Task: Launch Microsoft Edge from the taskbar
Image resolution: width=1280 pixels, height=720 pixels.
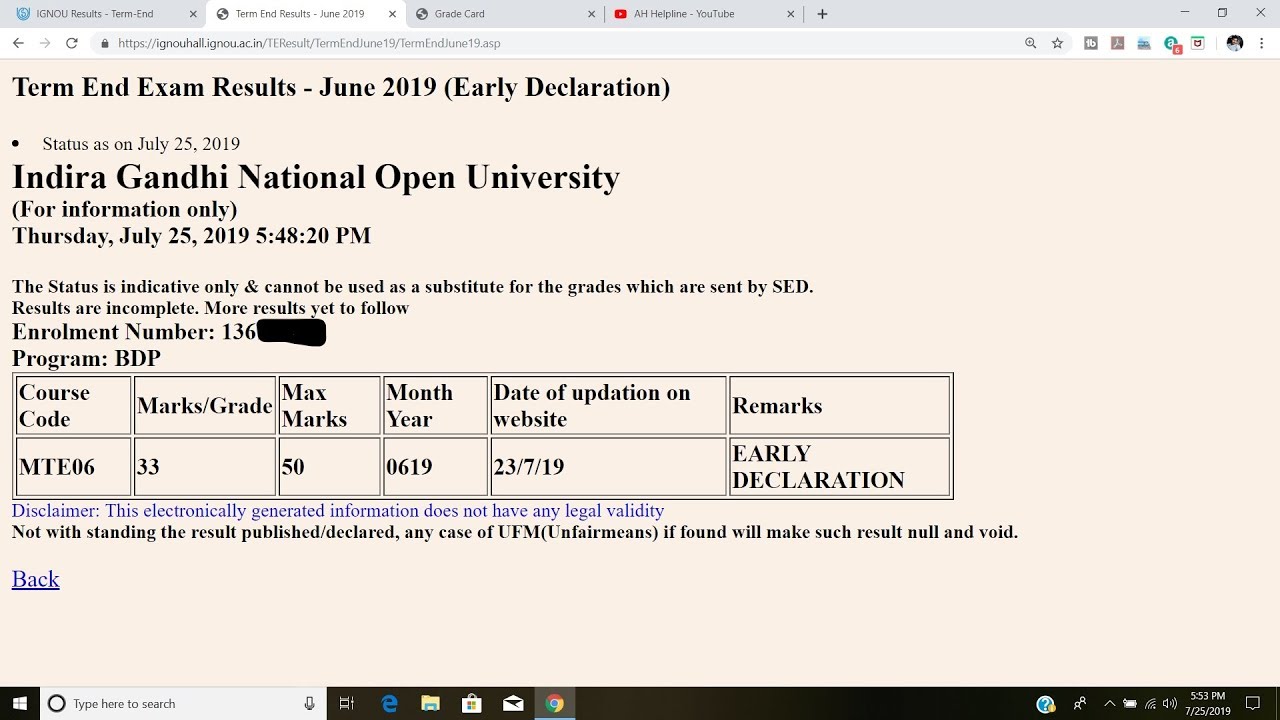Action: (390, 703)
